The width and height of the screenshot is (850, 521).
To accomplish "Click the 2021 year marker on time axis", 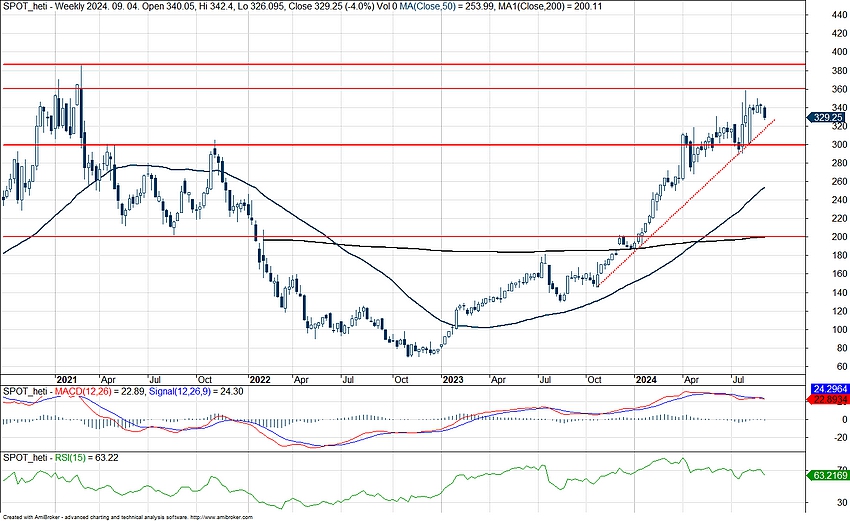I will click(68, 380).
